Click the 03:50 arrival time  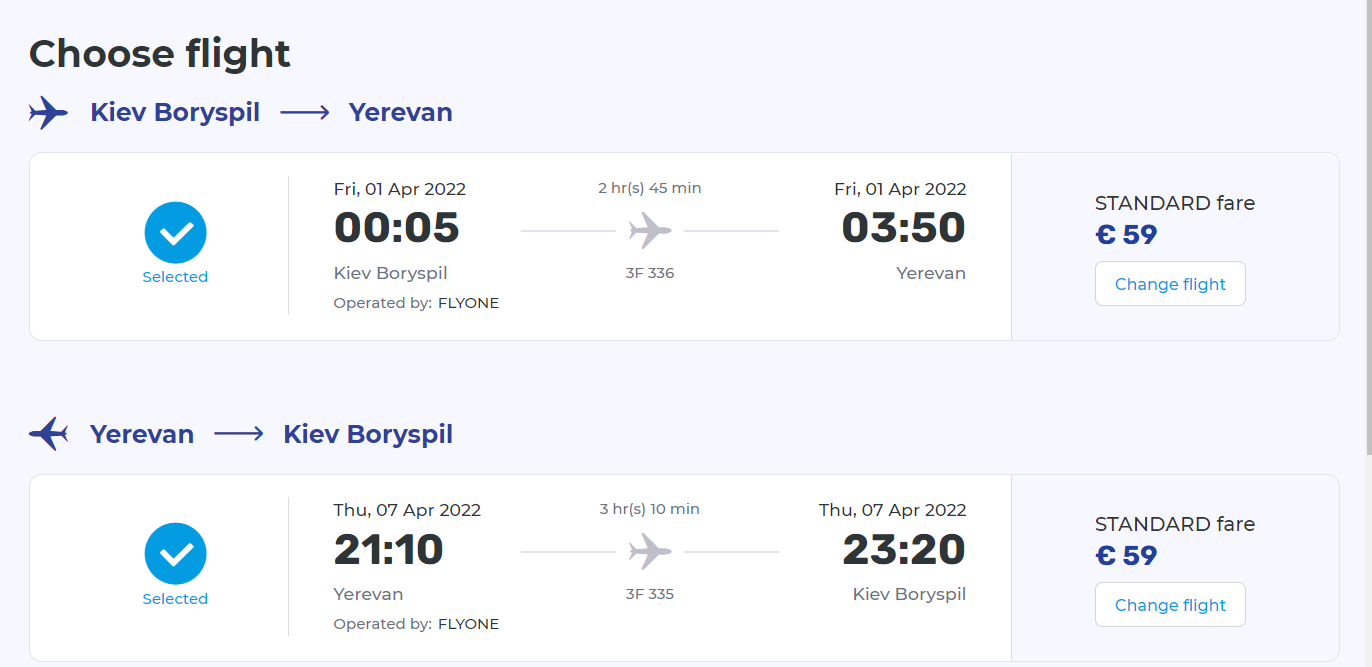[x=903, y=228]
